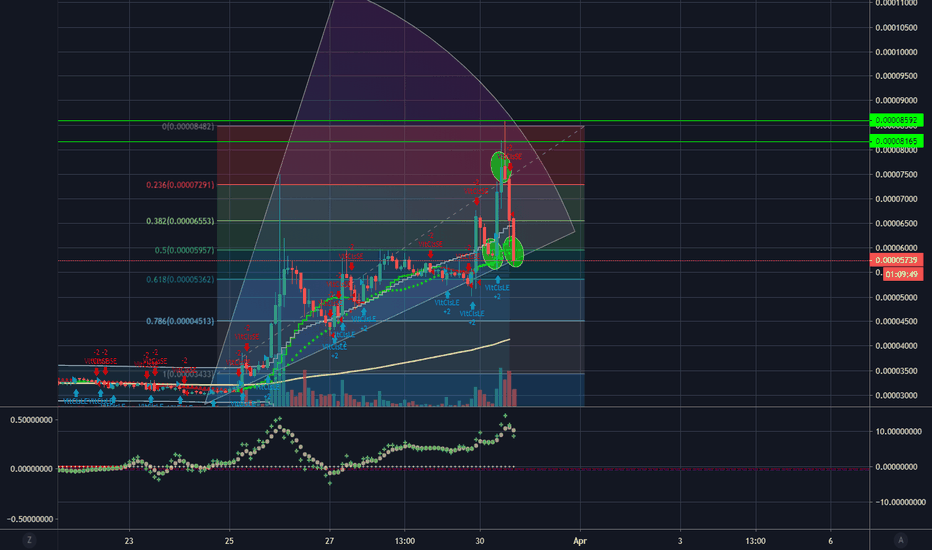Select Fibonacci level label 0.236(0.00007291)
This screenshot has height=550, width=932.
[x=180, y=185]
